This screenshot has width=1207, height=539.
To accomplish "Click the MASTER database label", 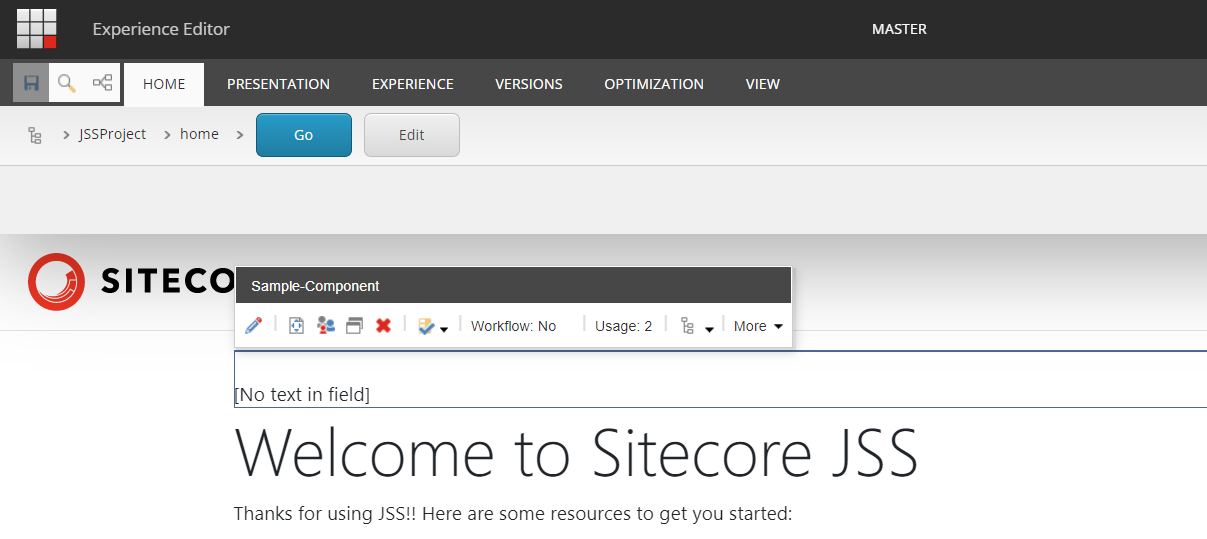I will click(x=899, y=29).
